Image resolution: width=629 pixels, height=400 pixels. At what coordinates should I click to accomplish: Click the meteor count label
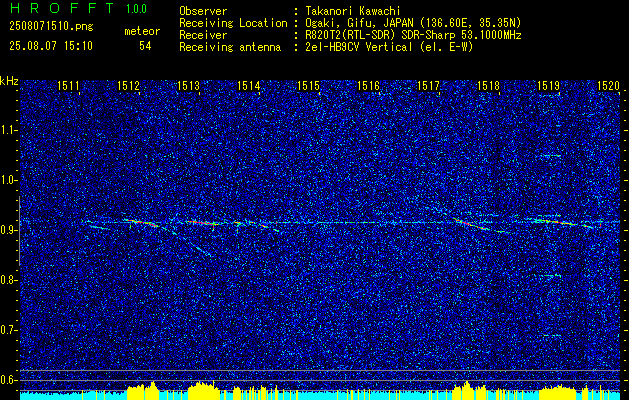(x=142, y=31)
